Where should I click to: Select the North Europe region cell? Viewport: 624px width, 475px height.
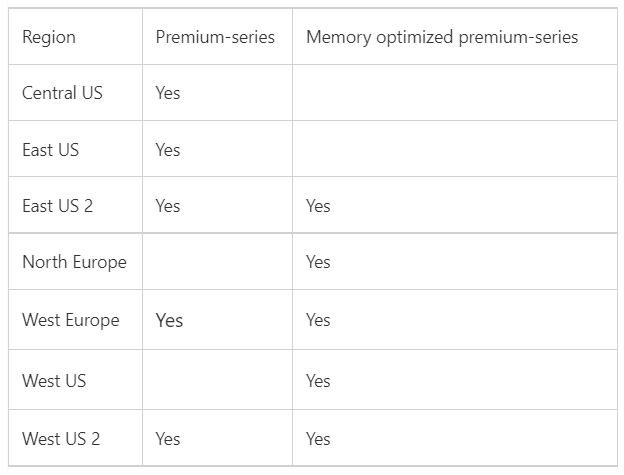[74, 262]
